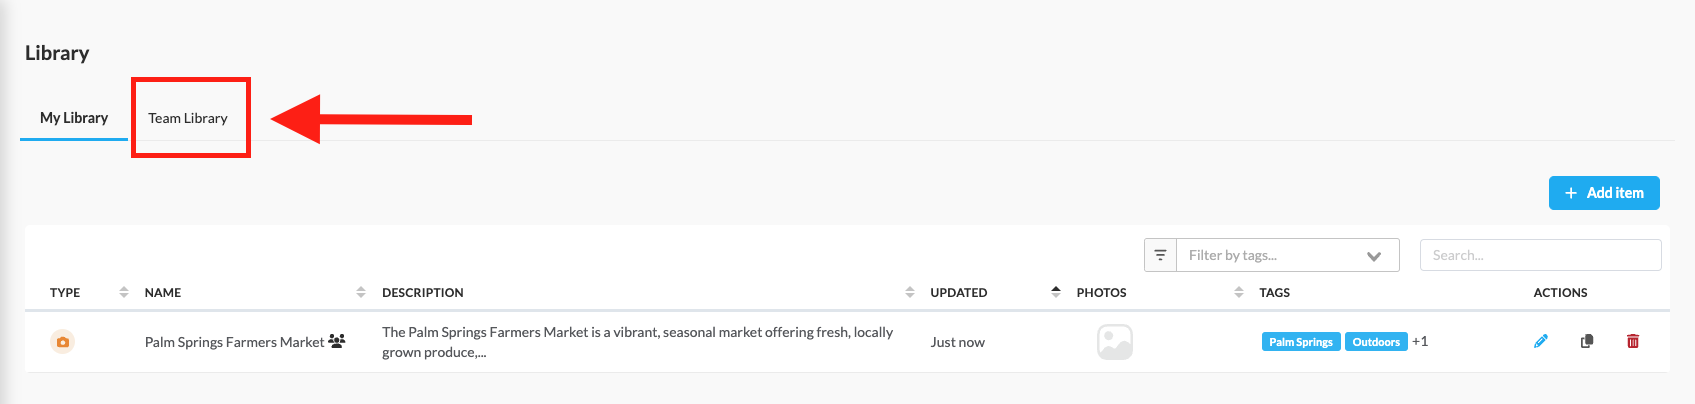This screenshot has height=404, width=1695.
Task: Edit item with the blue pencil icon
Action: click(1541, 341)
